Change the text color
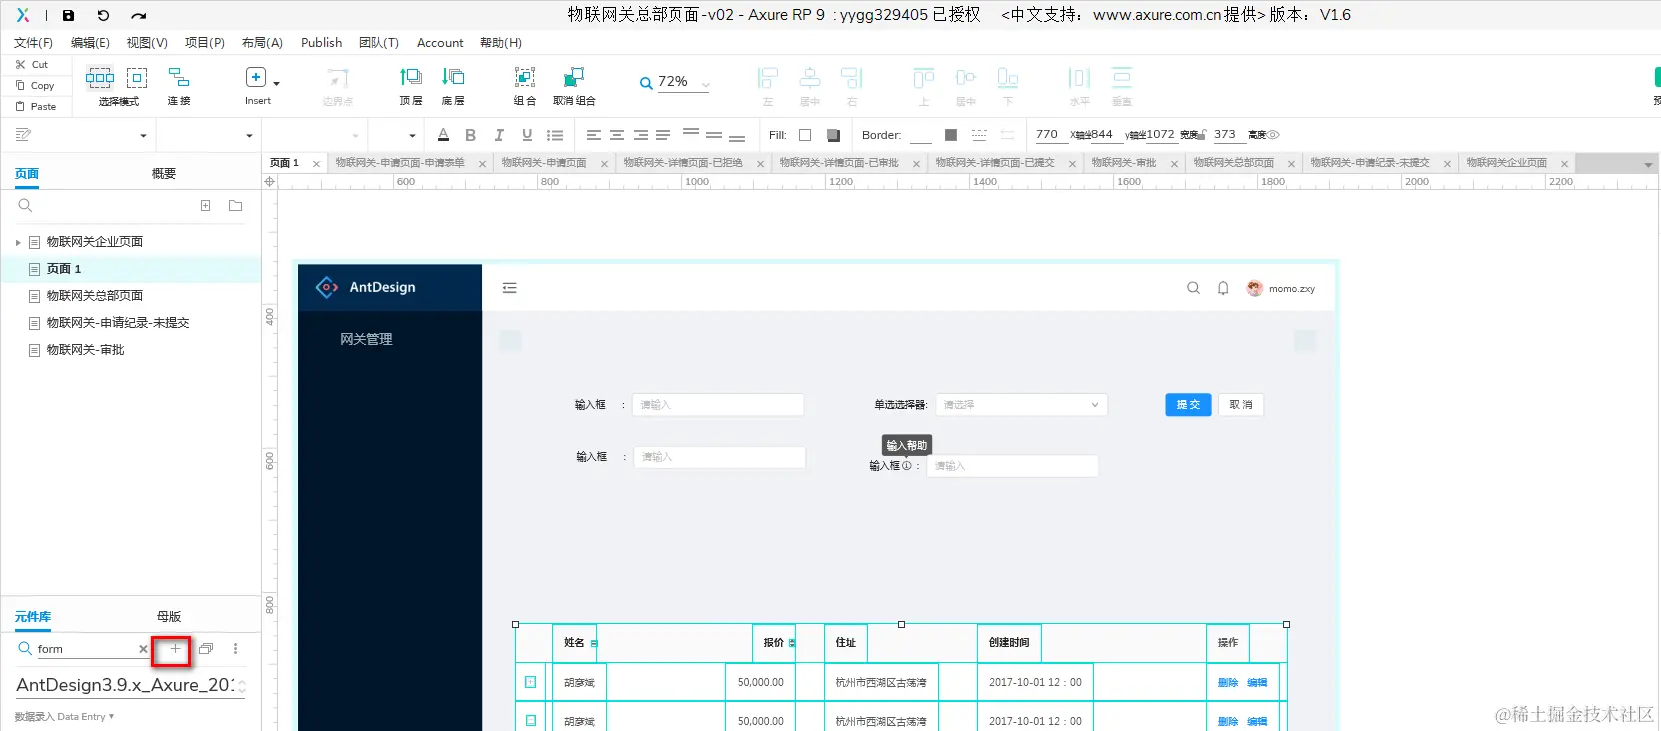The image size is (1661, 731). tap(443, 135)
